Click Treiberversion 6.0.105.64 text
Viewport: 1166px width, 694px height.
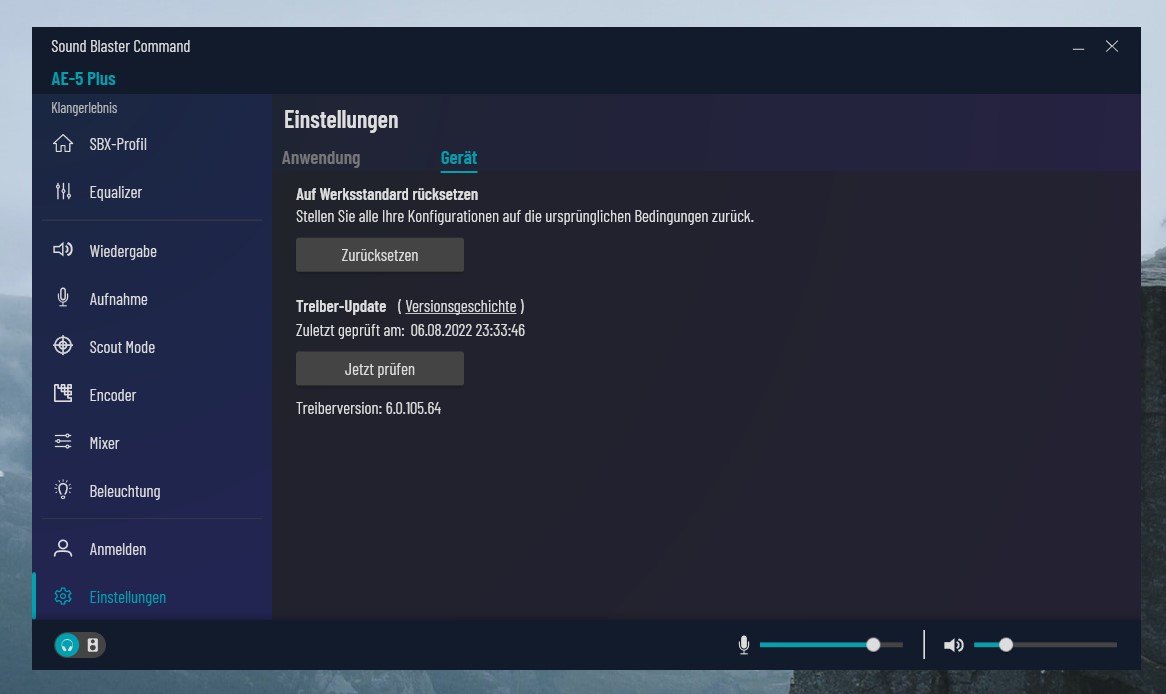click(368, 408)
